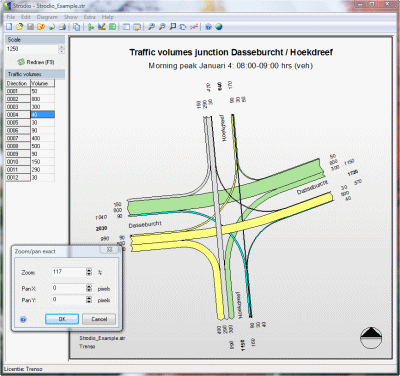Select volume cell for direction 0001

click(42, 91)
